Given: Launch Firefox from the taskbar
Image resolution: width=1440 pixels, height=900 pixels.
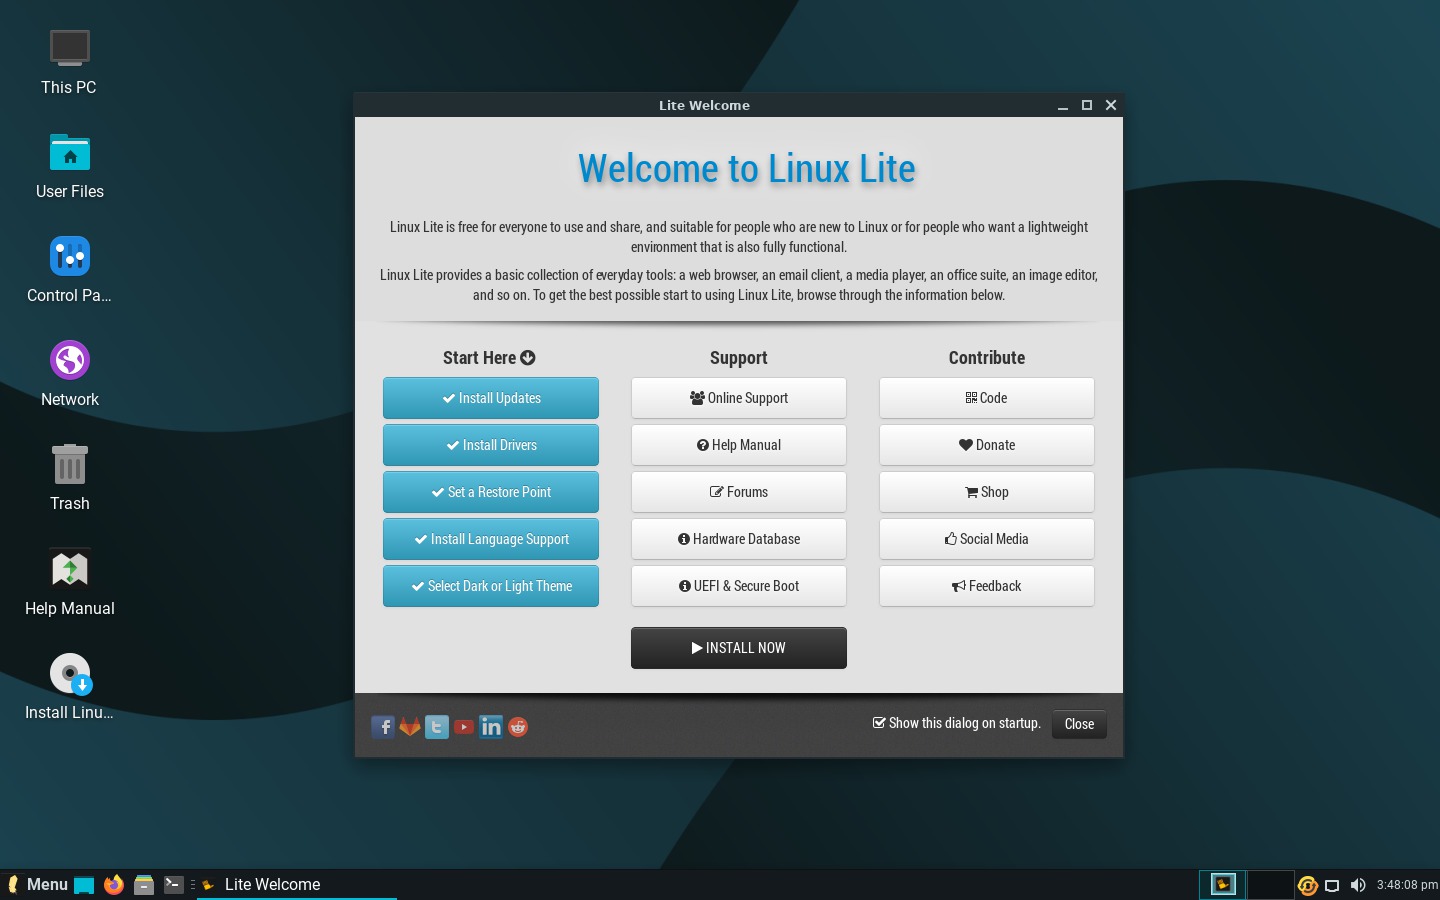Looking at the screenshot, I should [x=114, y=885].
